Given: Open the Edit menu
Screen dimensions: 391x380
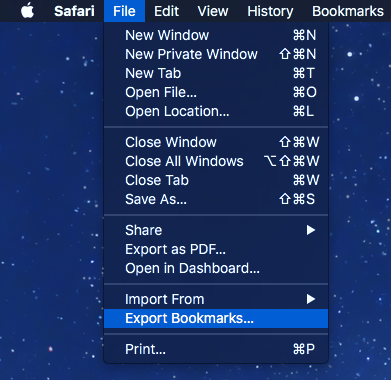Looking at the screenshot, I should pos(166,11).
